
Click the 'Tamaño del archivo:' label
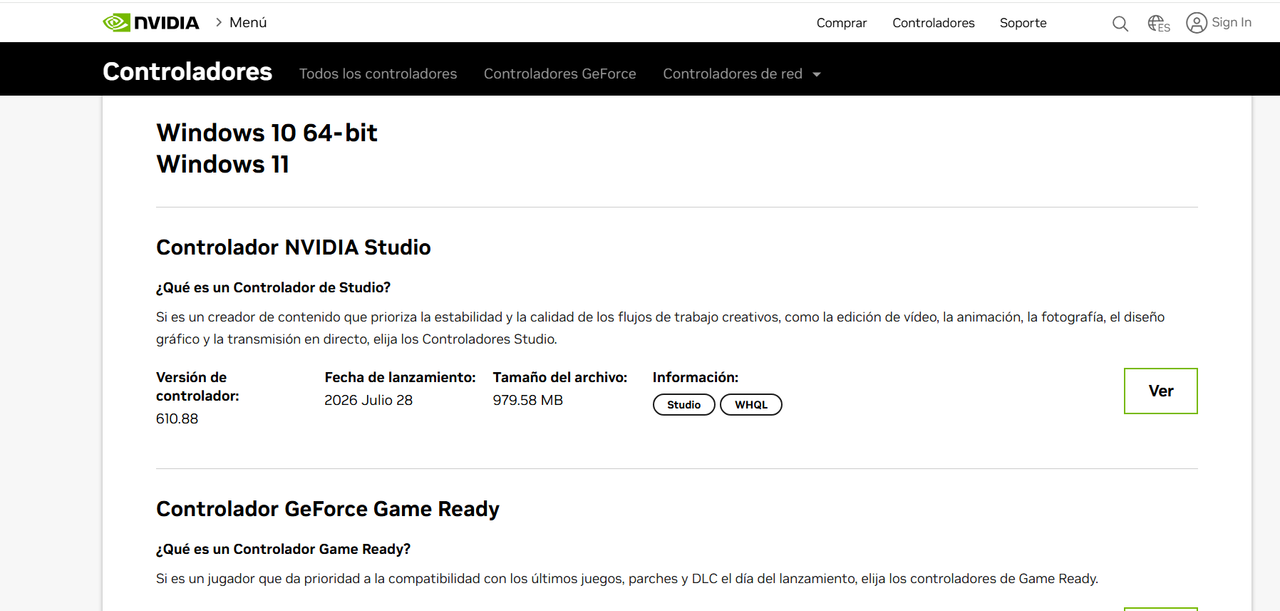click(x=560, y=377)
